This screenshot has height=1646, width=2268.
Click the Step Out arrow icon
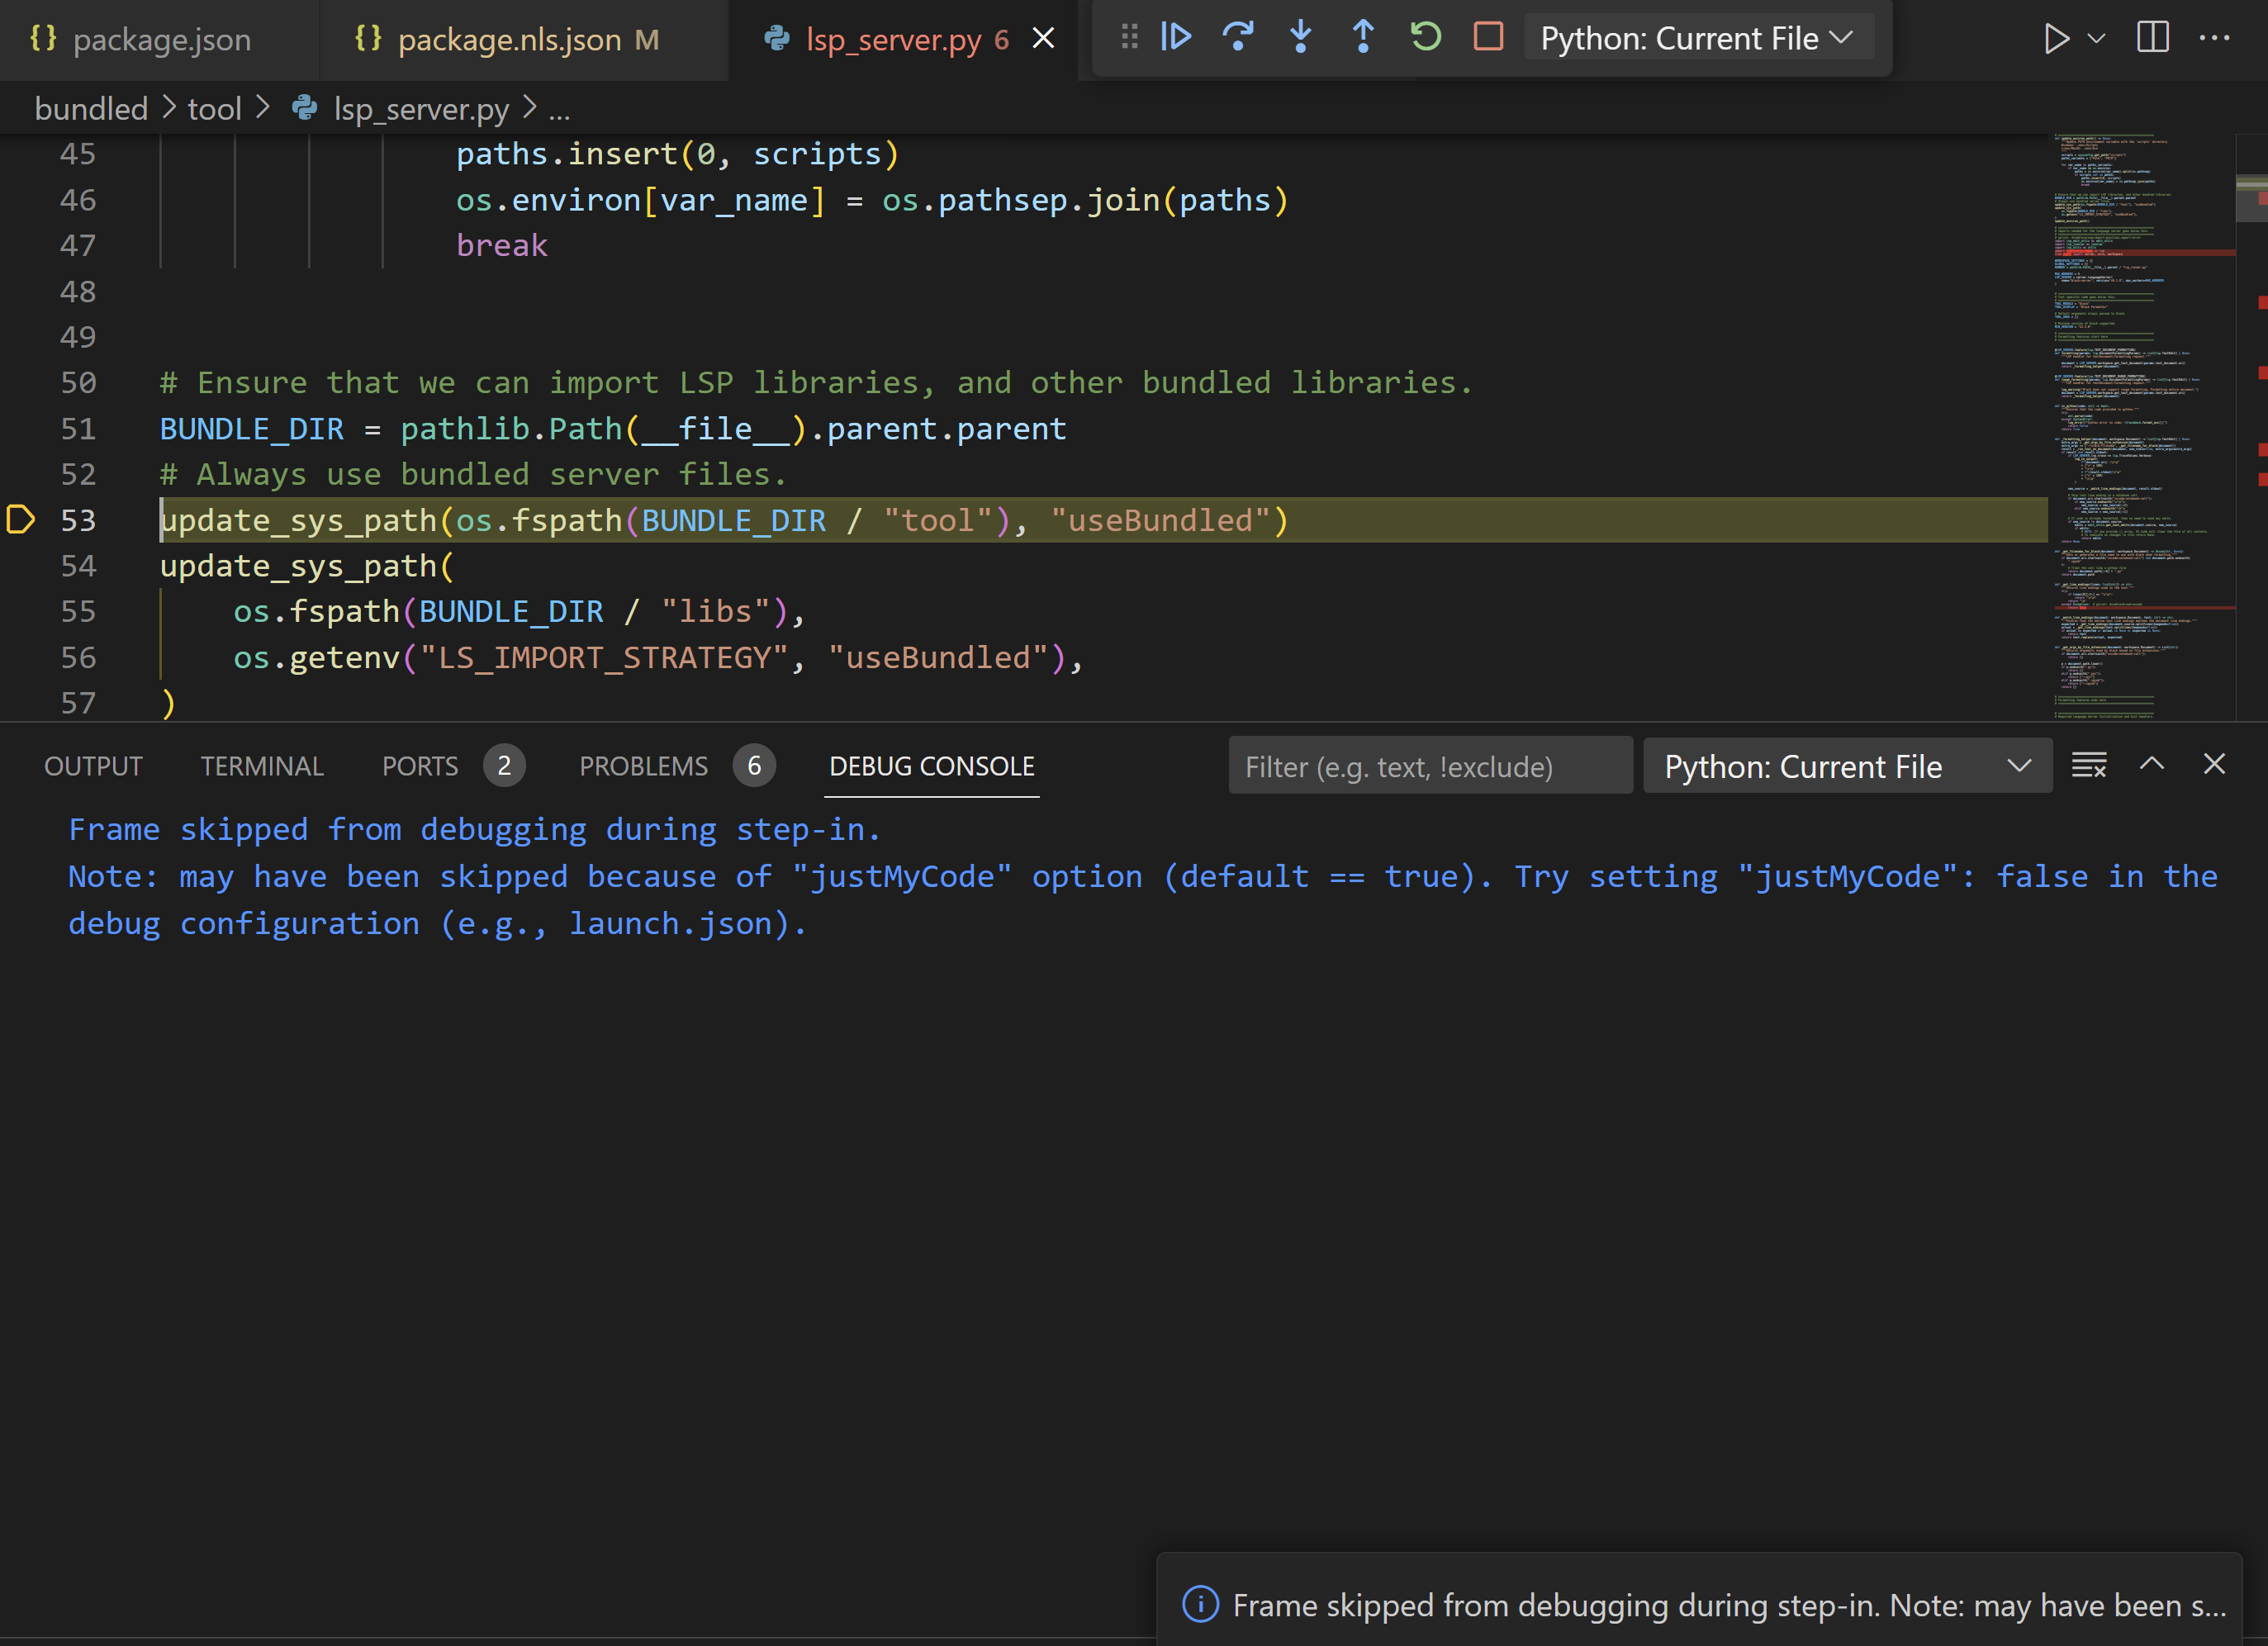coord(1362,38)
